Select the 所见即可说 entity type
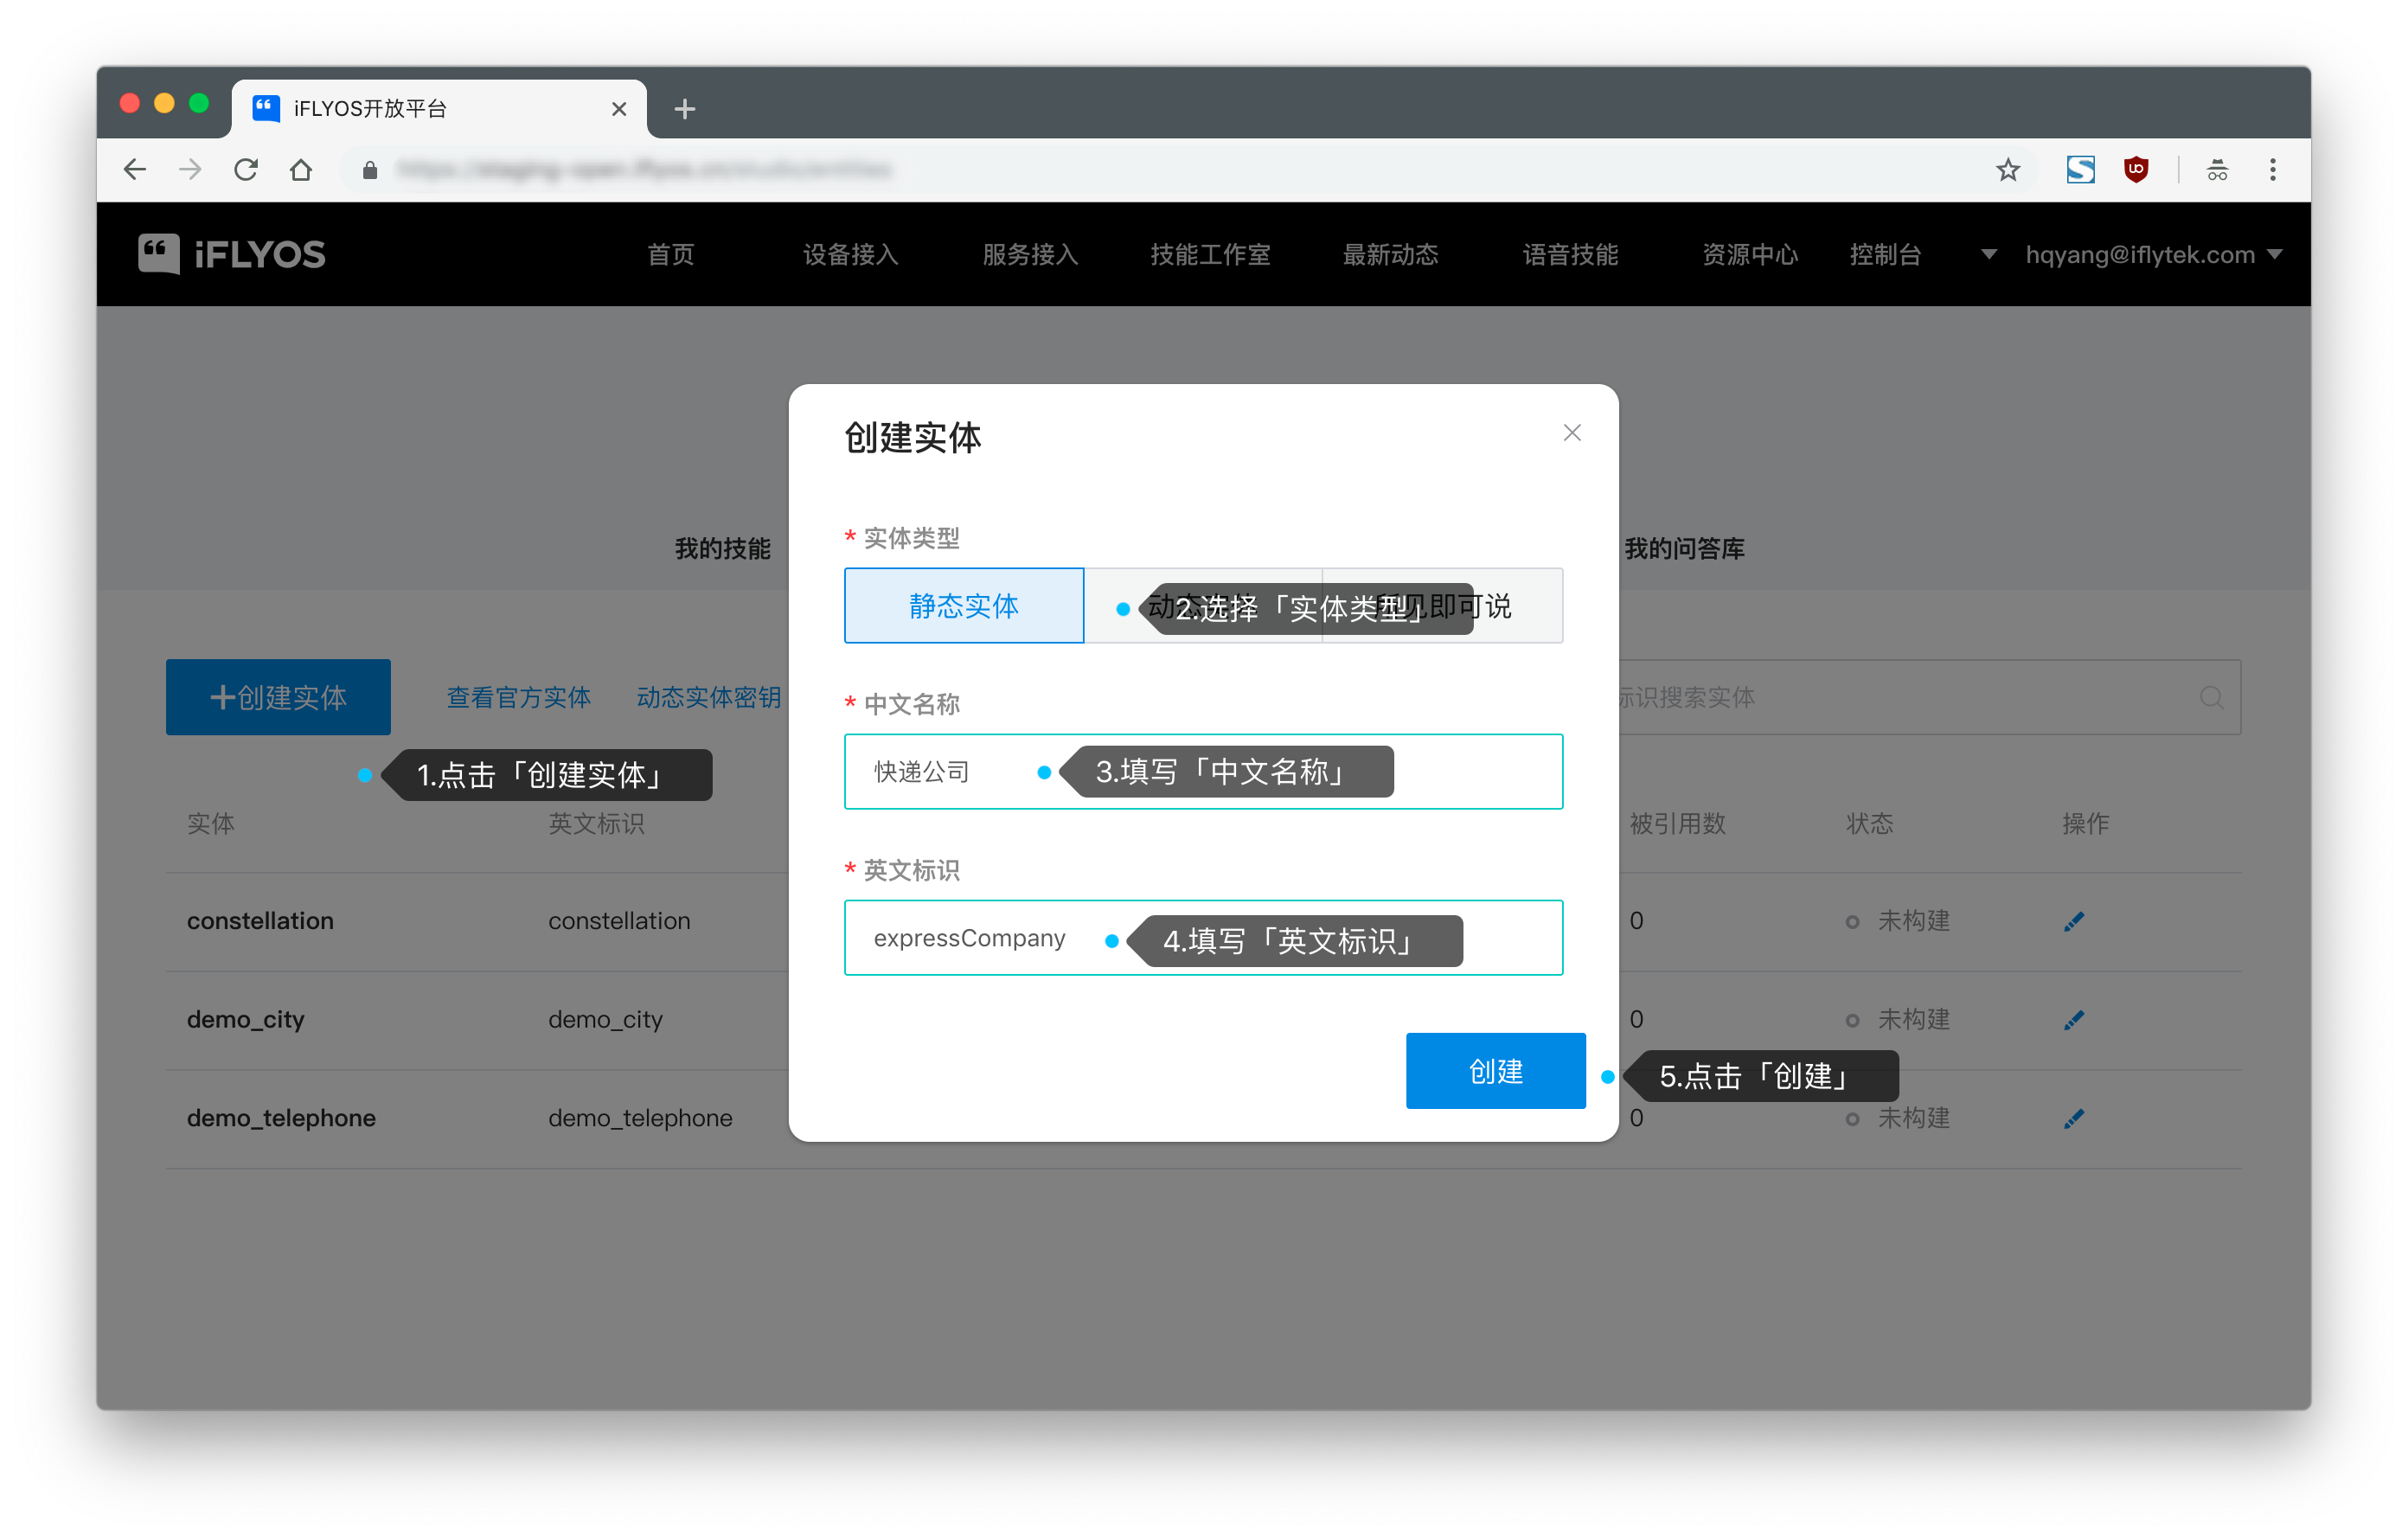This screenshot has width=2408, height=1538. (1442, 605)
